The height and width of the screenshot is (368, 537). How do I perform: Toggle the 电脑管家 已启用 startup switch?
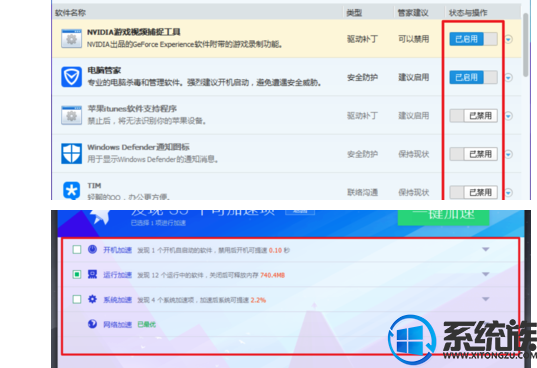point(473,77)
